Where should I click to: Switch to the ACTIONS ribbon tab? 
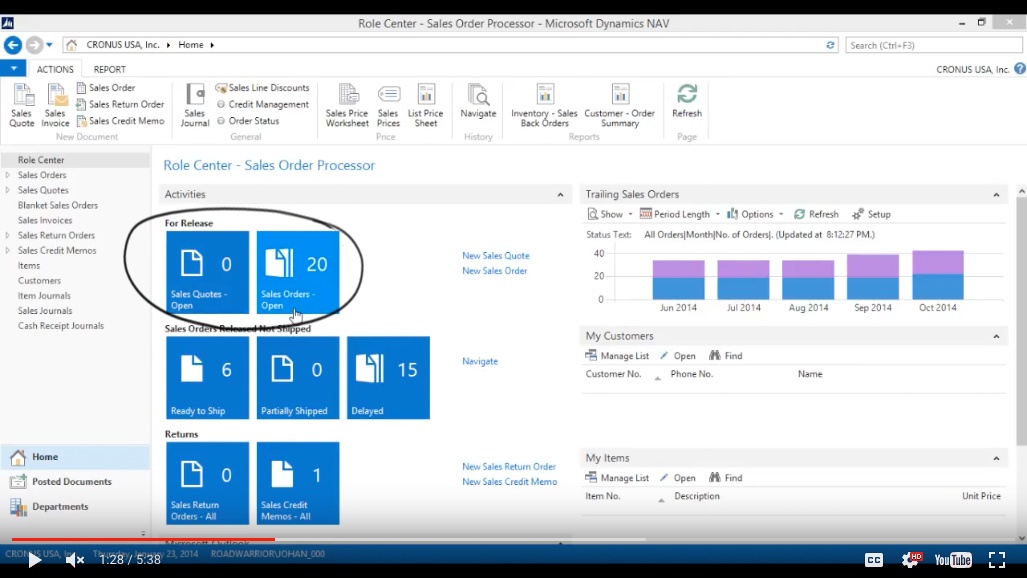pyautogui.click(x=55, y=69)
